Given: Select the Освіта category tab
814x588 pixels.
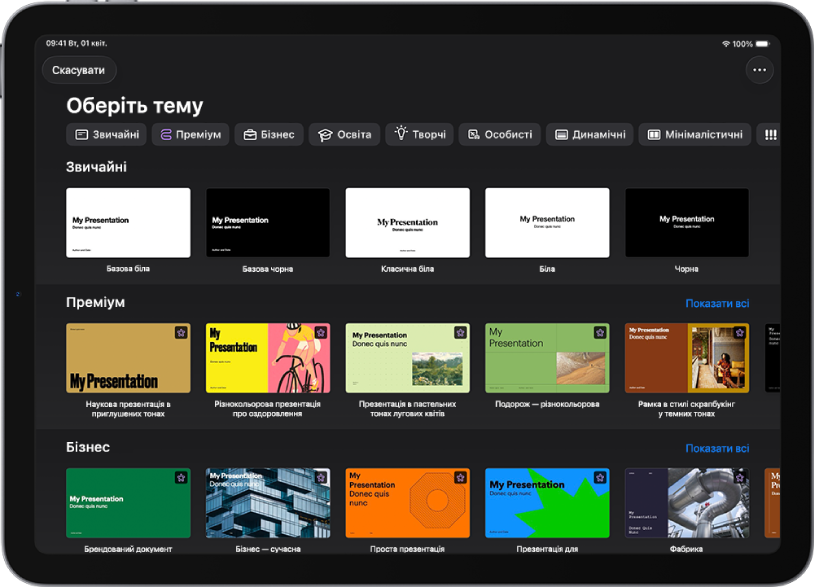Looking at the screenshot, I should (344, 135).
